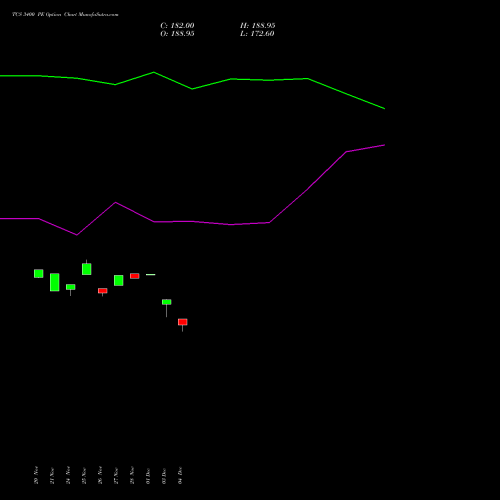The image size is (500, 500).
Task: Click the 27 Nov date label
Action: pyautogui.click(x=116, y=475)
